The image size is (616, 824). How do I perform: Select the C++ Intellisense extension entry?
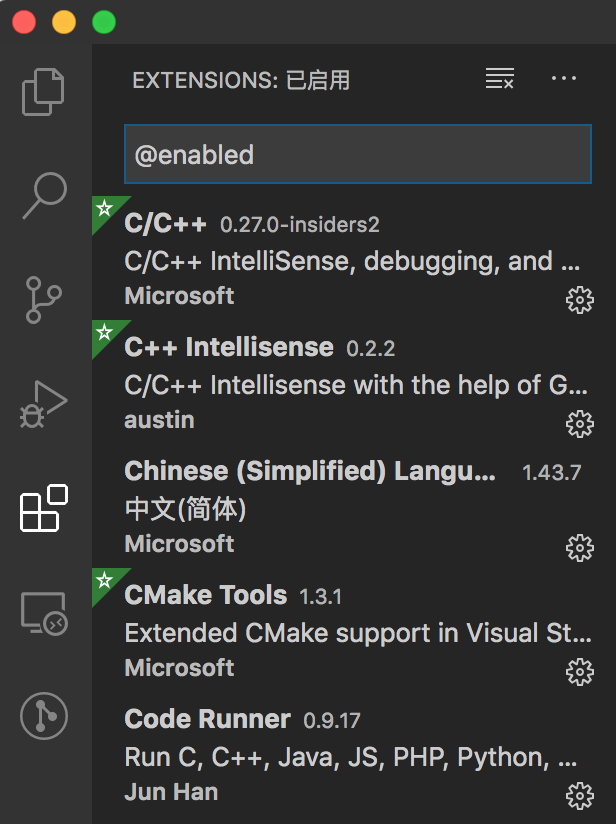[340, 384]
